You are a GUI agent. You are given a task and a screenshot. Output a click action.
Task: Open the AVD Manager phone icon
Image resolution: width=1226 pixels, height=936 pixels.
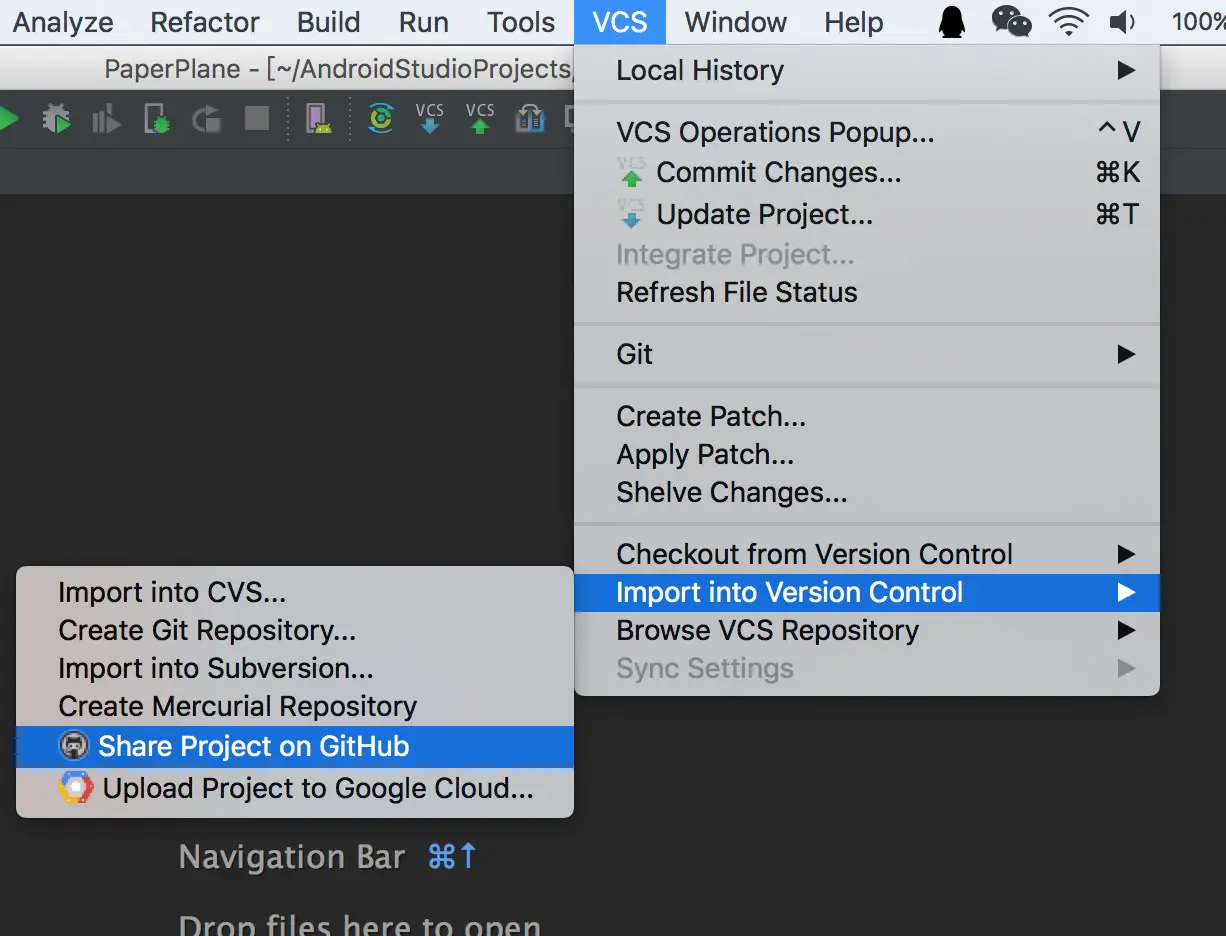318,120
